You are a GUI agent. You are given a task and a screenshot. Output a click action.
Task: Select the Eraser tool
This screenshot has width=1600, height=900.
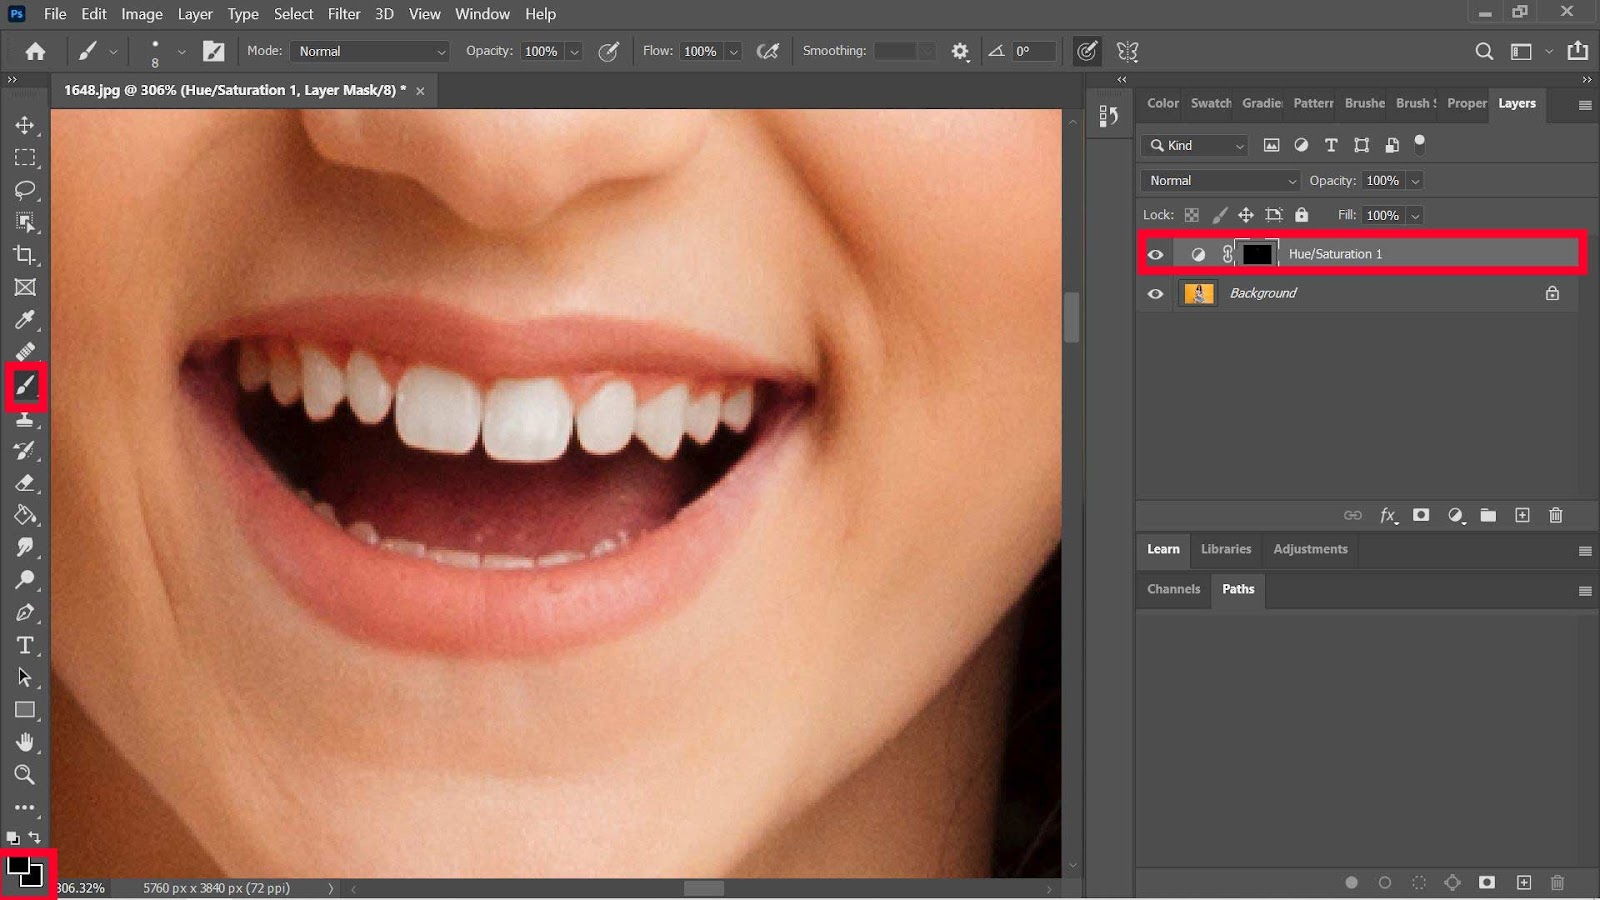tap(25, 483)
